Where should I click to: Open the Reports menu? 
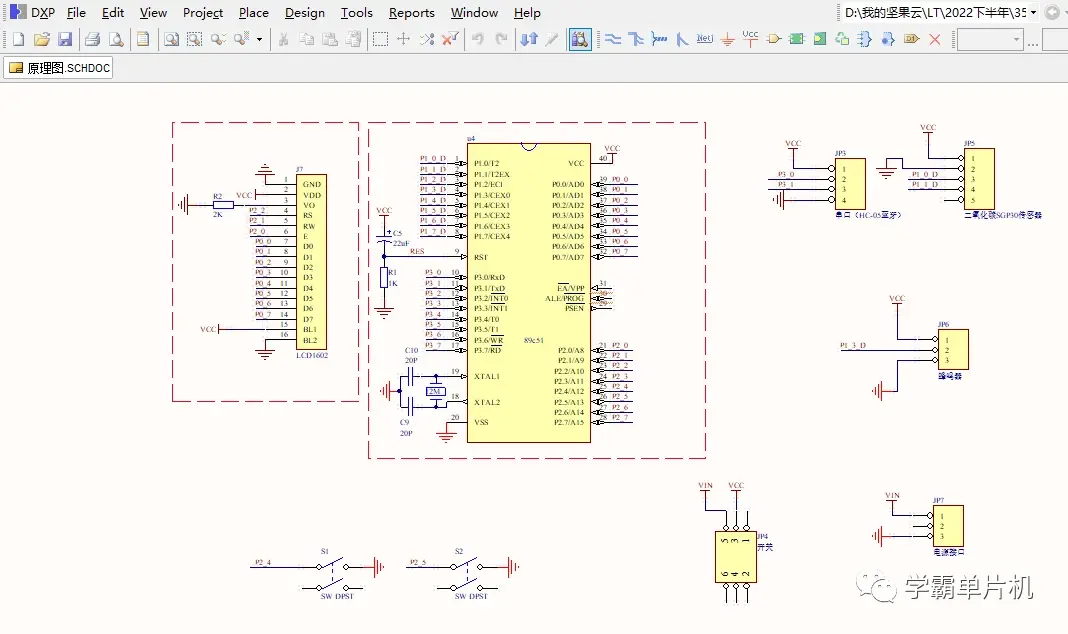[x=411, y=13]
